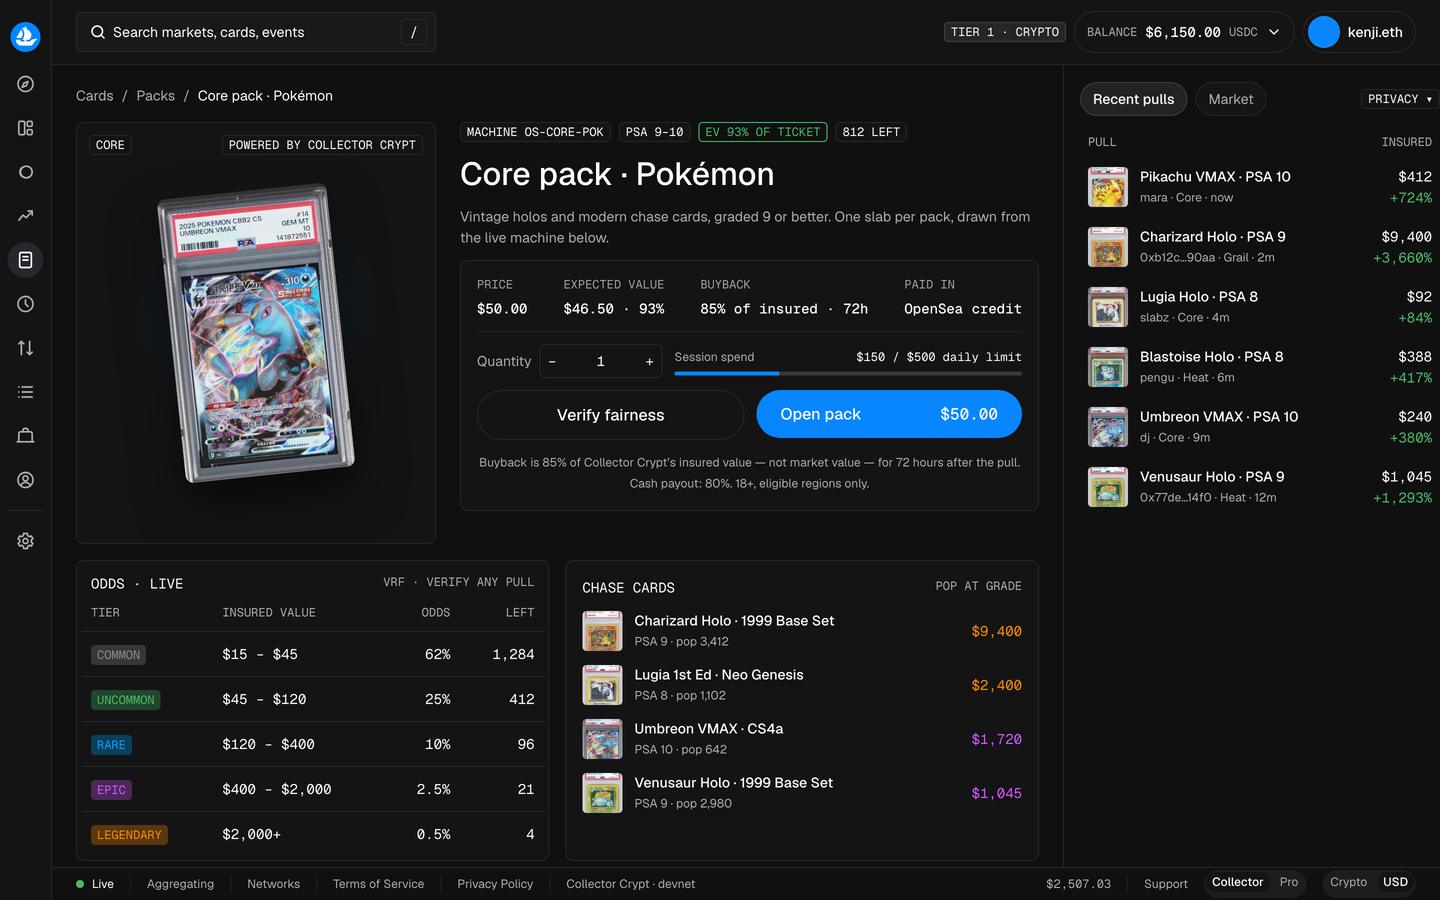Image resolution: width=1440 pixels, height=900 pixels.
Task: Open Umbreon VMAX PSA 10 pull thumbnail
Action: point(1108,427)
